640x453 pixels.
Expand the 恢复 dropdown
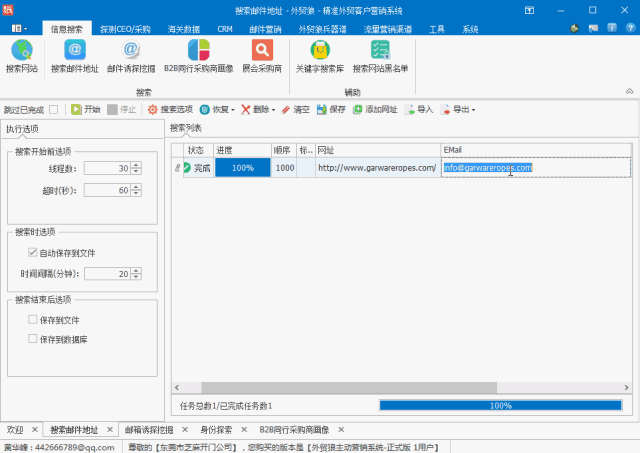pos(232,110)
